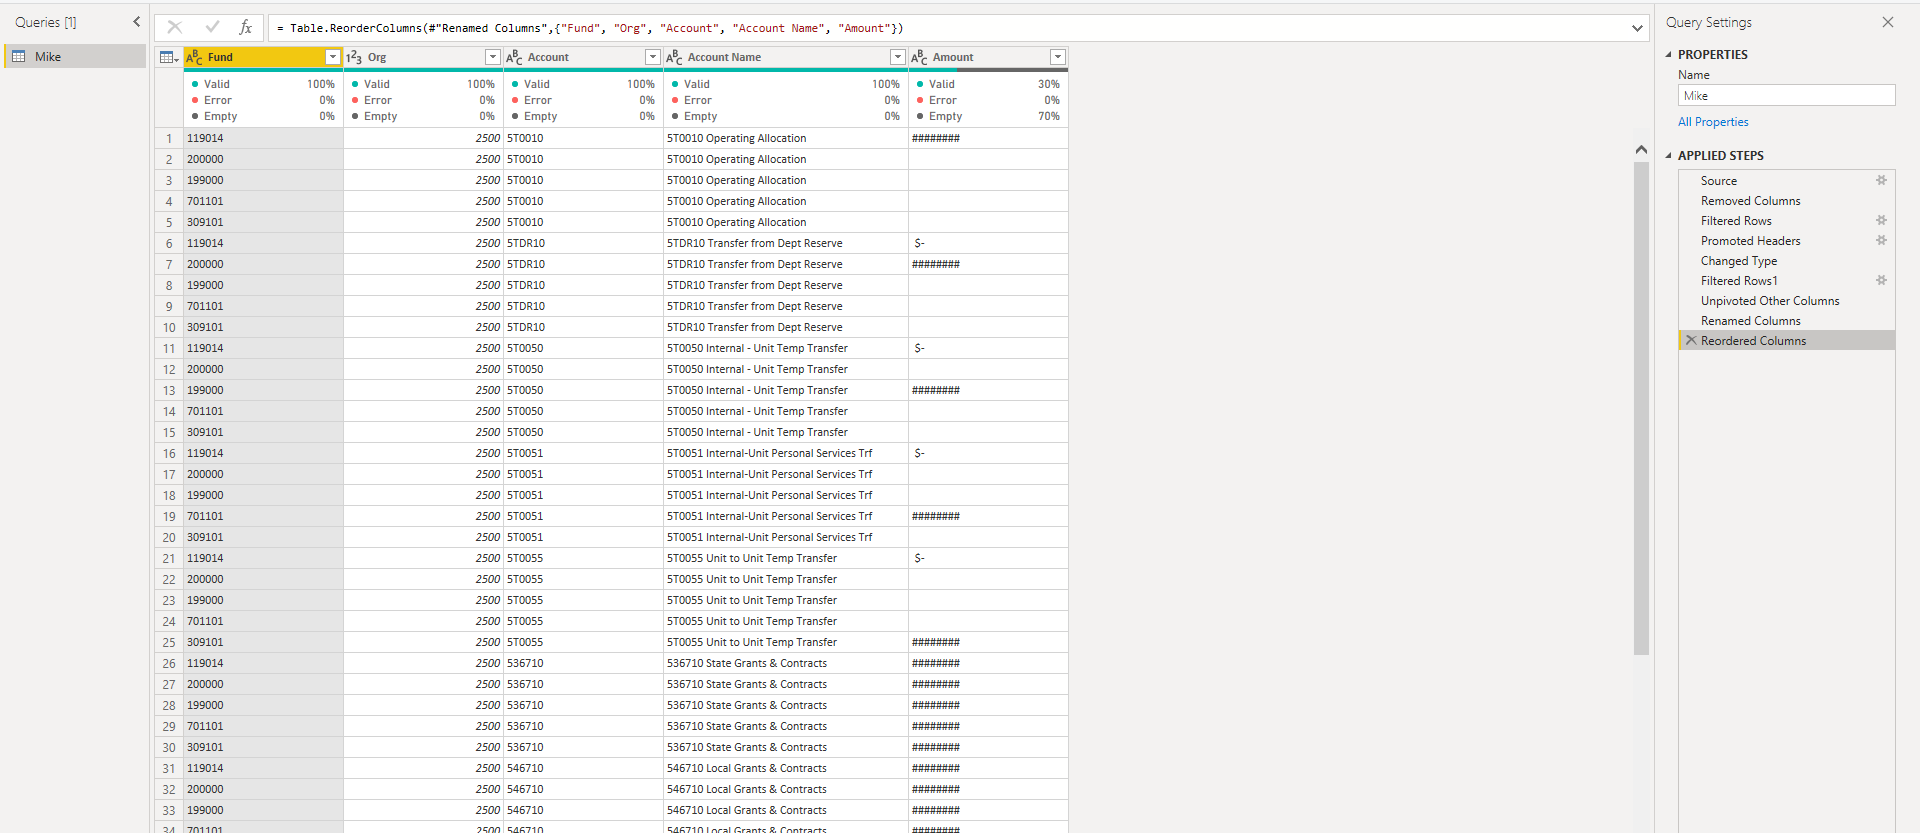Open settings gear for the Source step

1881,180
